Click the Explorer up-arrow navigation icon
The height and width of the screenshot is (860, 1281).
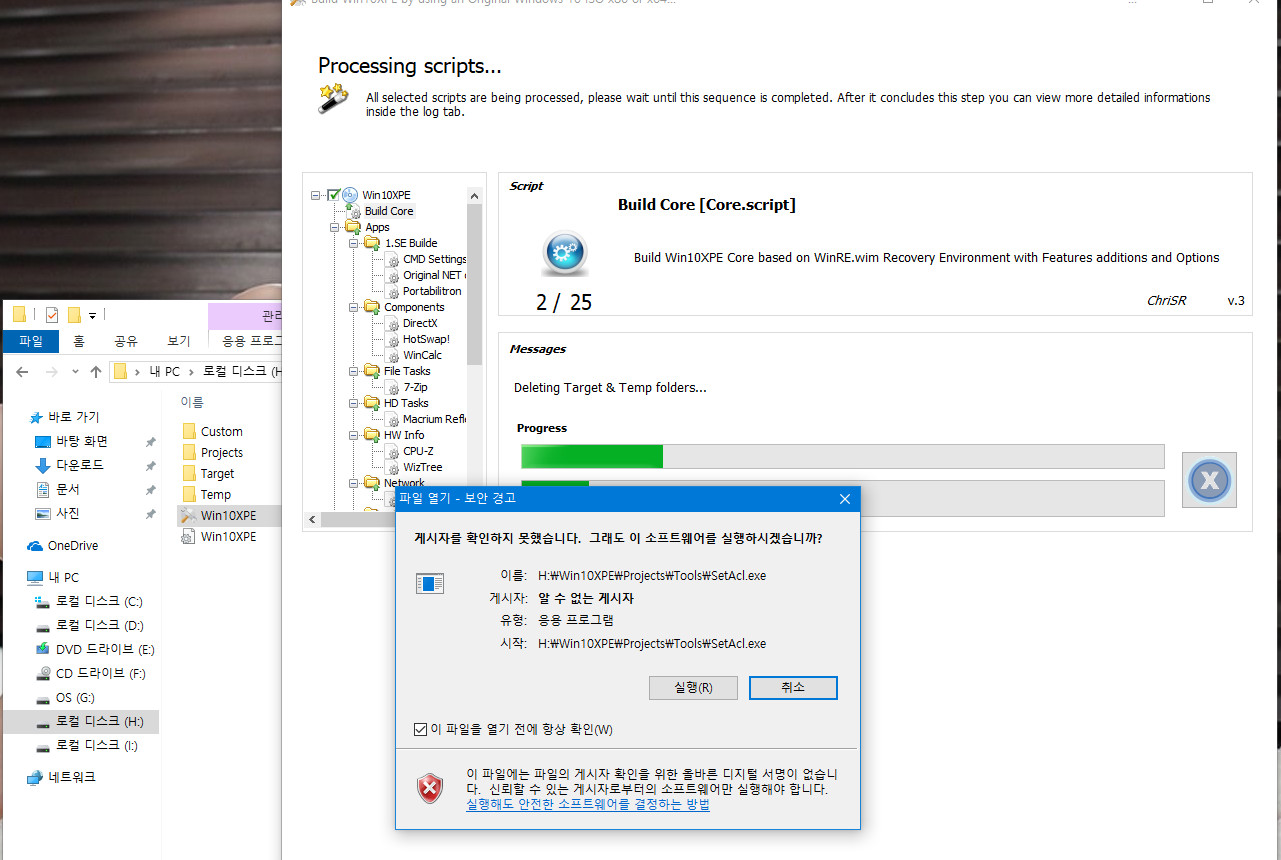pyautogui.click(x=96, y=372)
